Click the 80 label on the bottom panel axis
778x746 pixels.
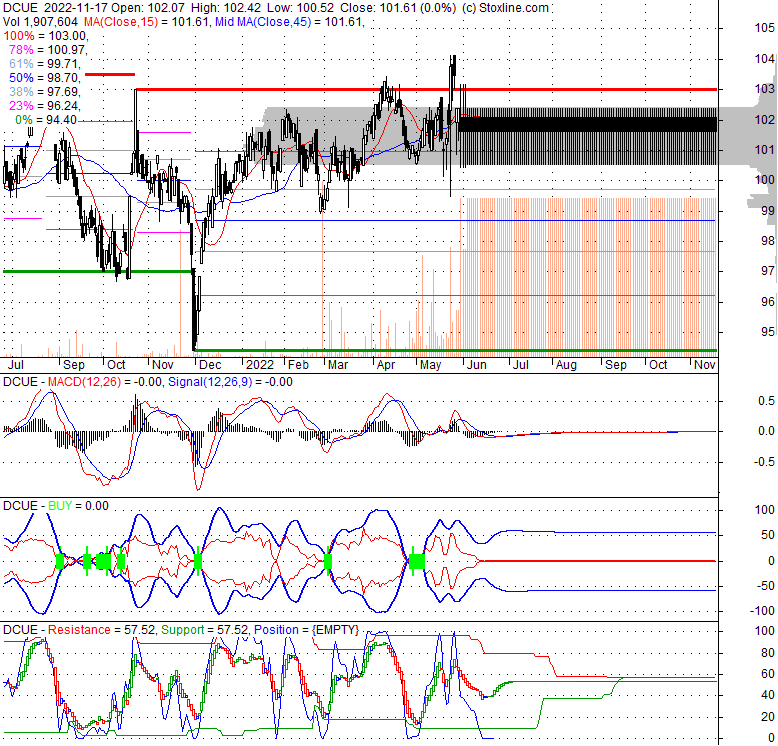(x=768, y=653)
